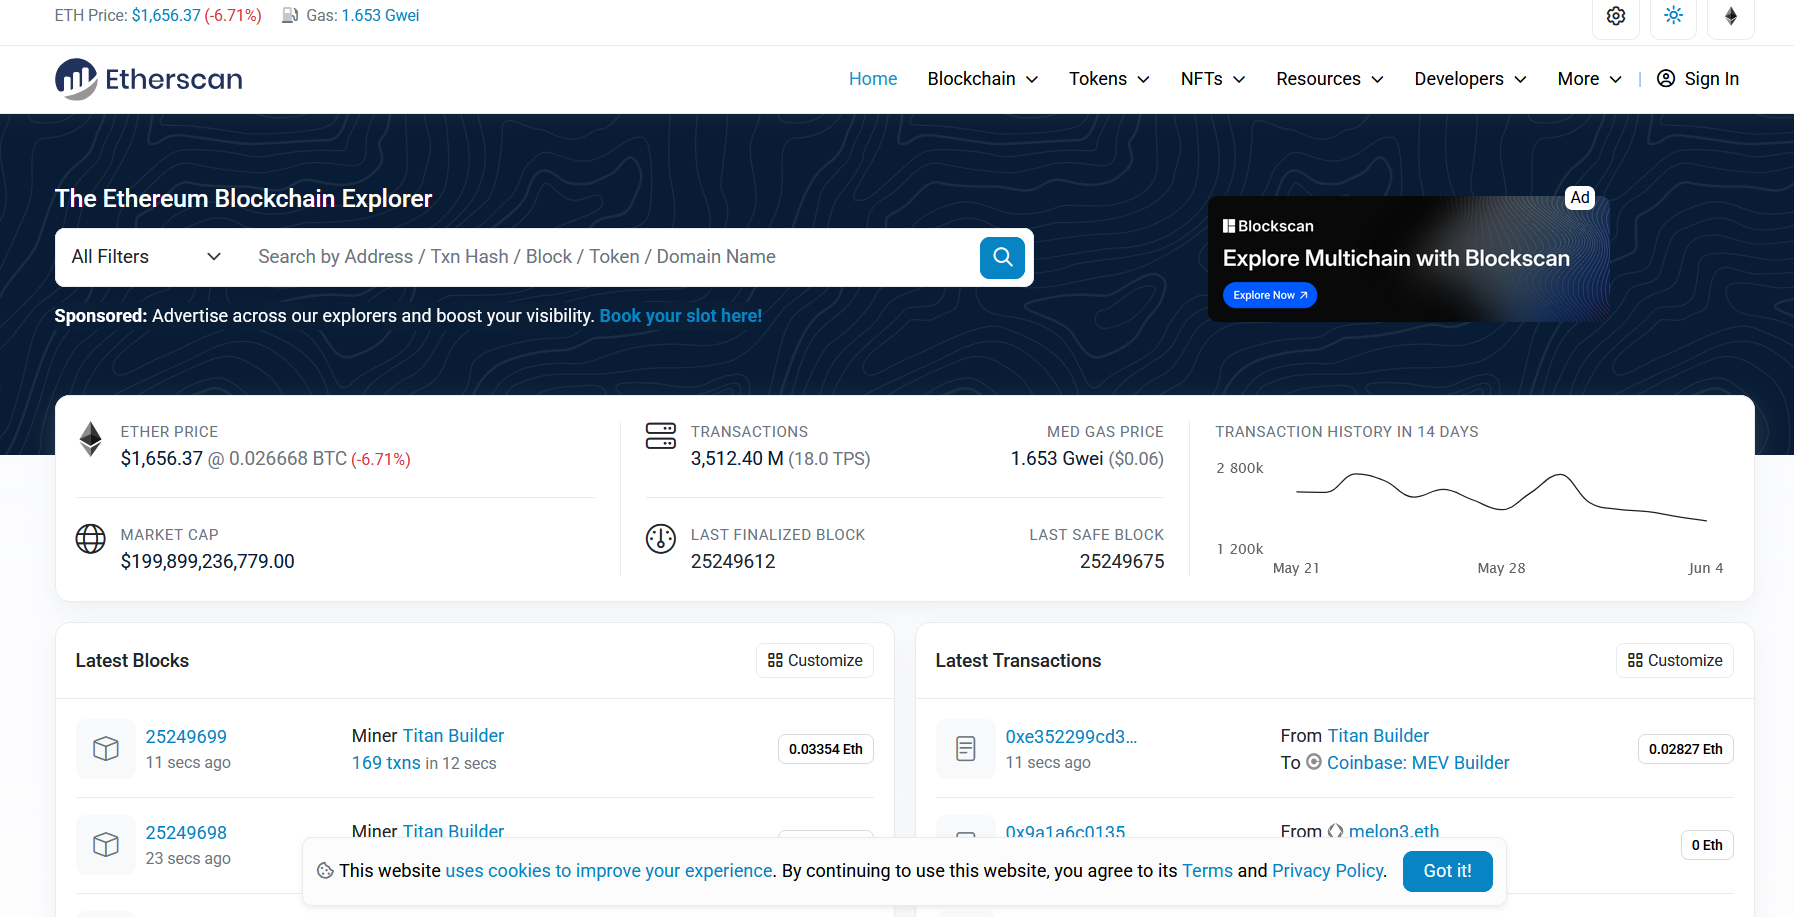Open the Book your slot here! link

coord(681,316)
